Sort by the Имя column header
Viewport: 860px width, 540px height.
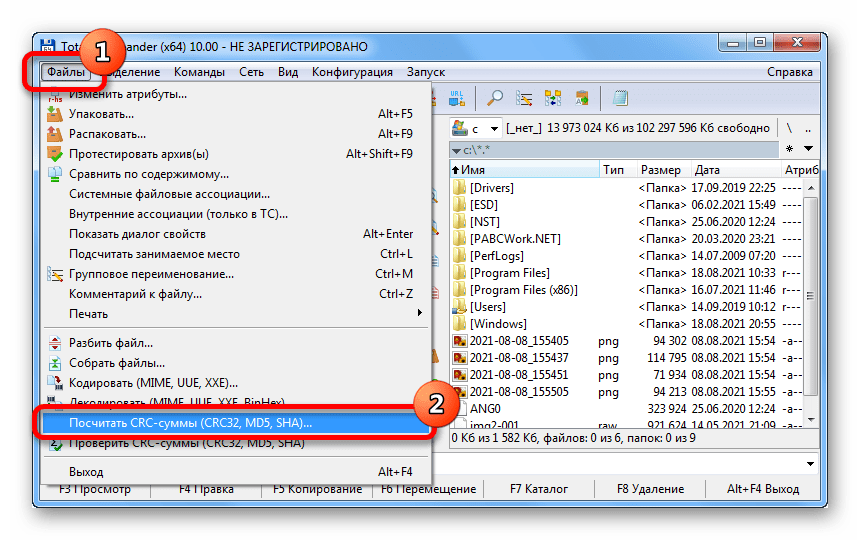pos(525,170)
